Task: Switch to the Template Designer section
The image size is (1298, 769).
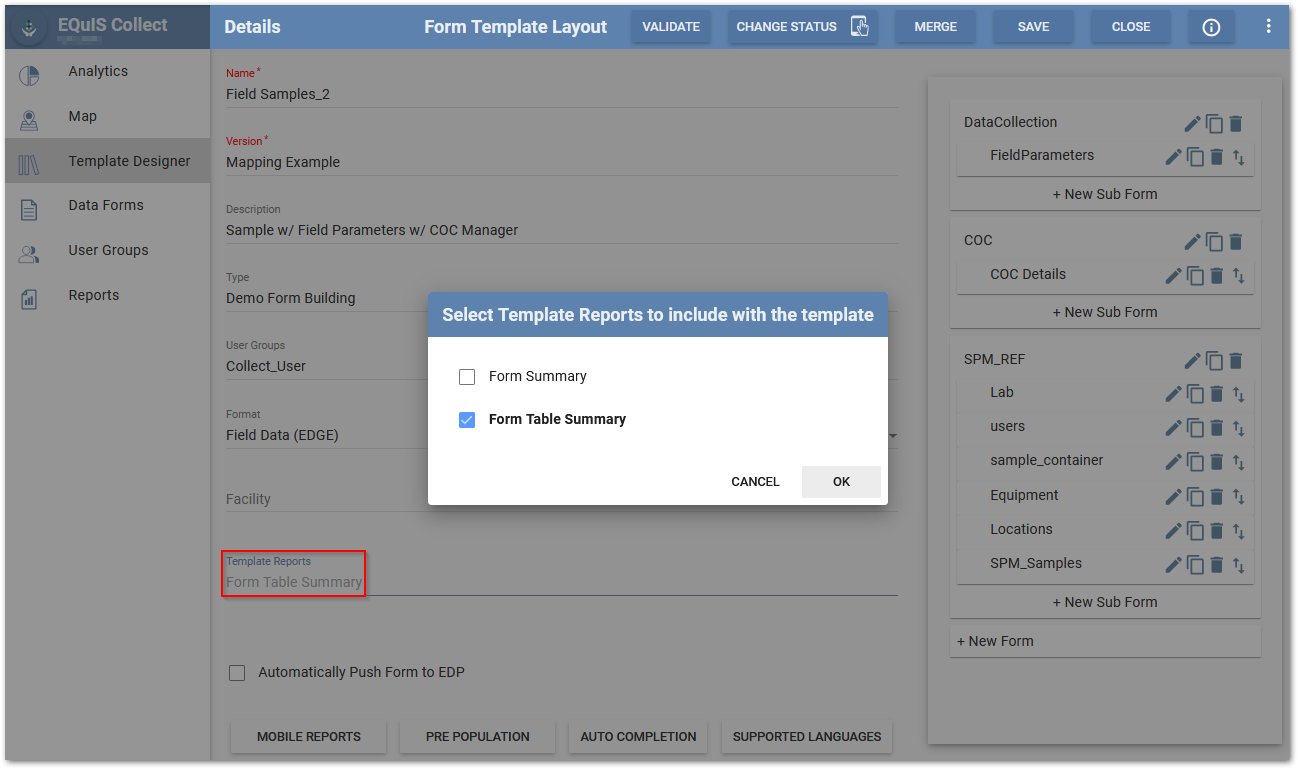Action: [130, 160]
